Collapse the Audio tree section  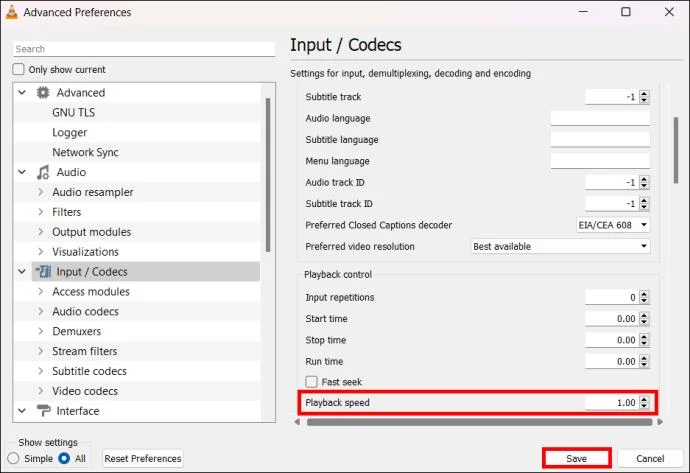coord(22,172)
